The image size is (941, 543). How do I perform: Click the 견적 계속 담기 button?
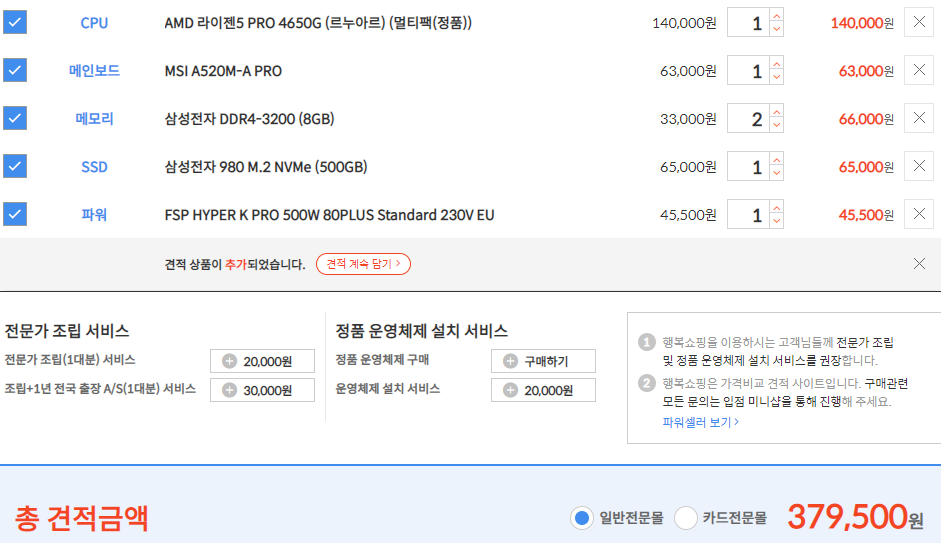[363, 264]
